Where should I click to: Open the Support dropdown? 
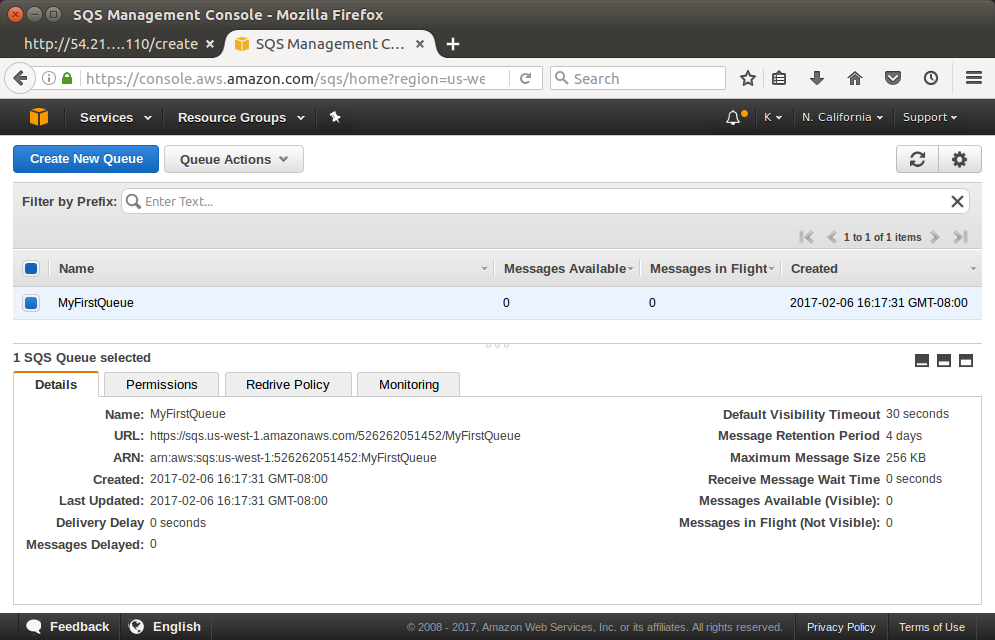coord(930,117)
